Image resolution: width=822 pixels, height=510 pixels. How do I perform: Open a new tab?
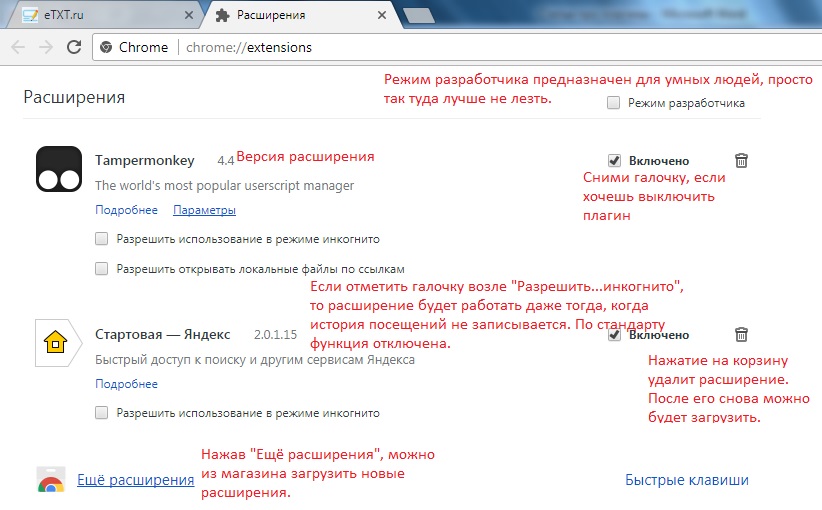pos(419,16)
